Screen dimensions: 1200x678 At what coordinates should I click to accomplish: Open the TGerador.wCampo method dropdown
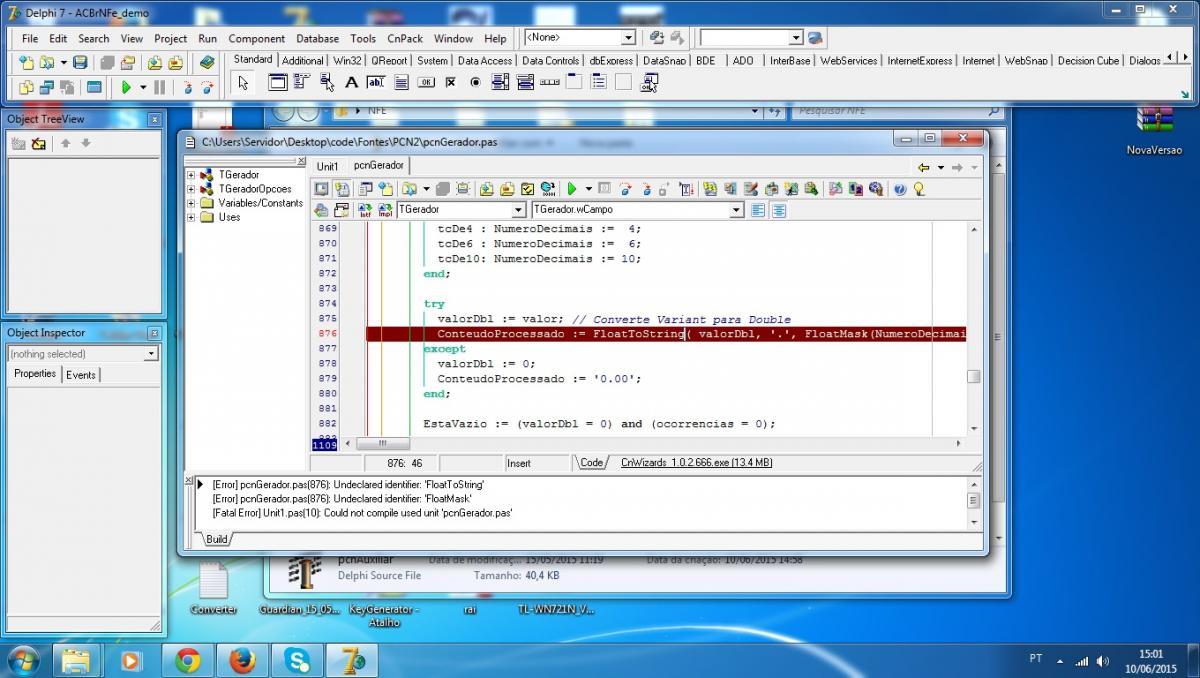coord(736,210)
